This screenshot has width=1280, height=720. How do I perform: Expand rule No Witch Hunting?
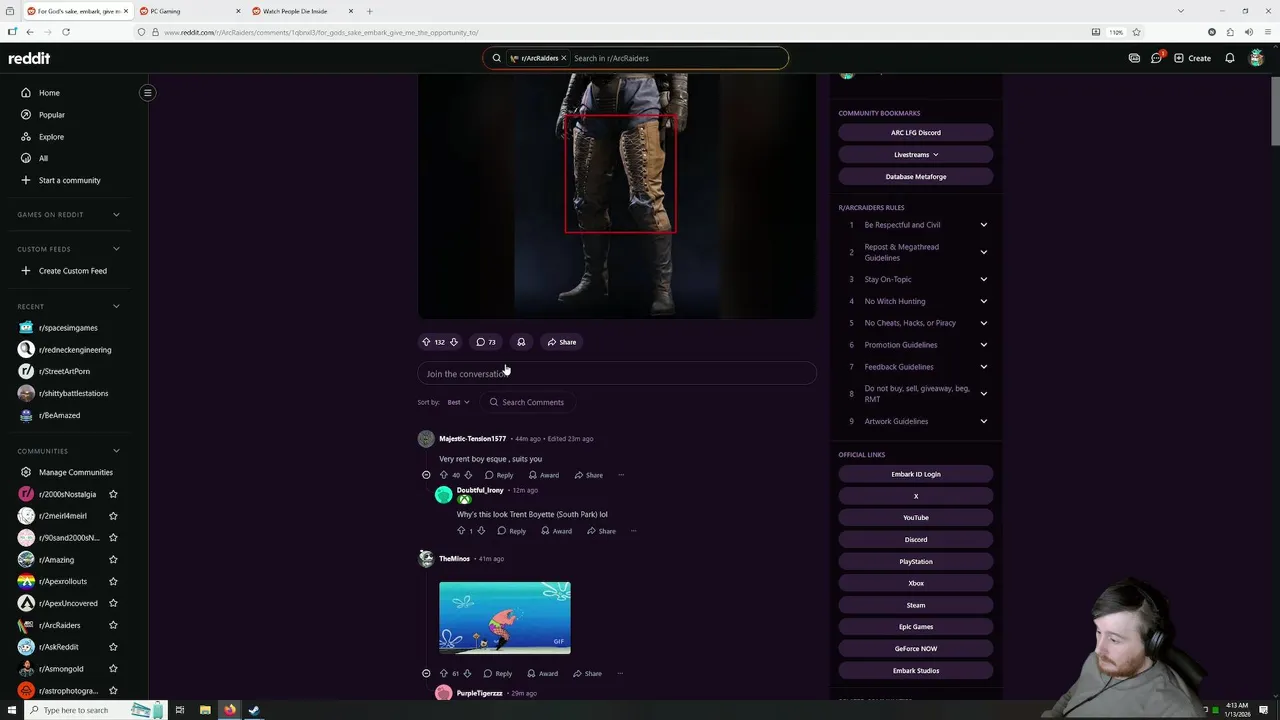(x=983, y=301)
